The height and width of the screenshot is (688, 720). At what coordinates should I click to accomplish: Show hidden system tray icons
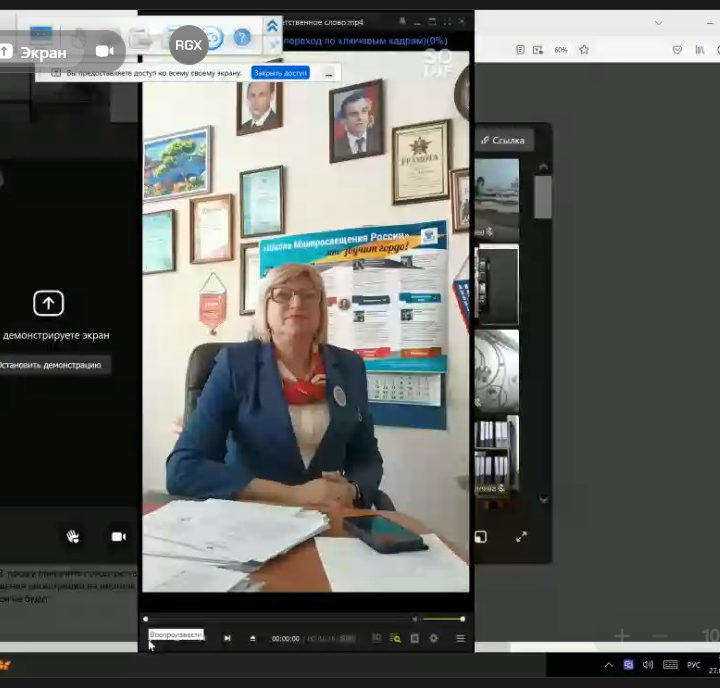click(x=608, y=665)
